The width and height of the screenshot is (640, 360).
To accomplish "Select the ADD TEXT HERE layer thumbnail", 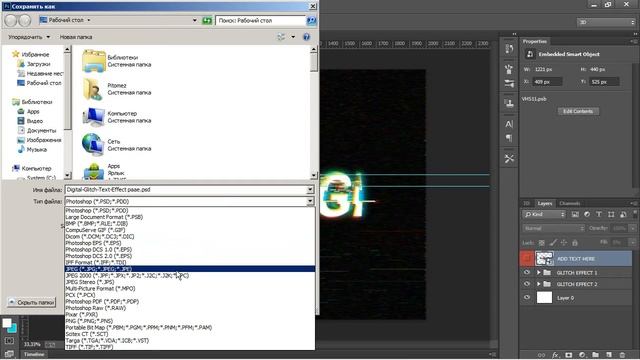I will coord(544,258).
